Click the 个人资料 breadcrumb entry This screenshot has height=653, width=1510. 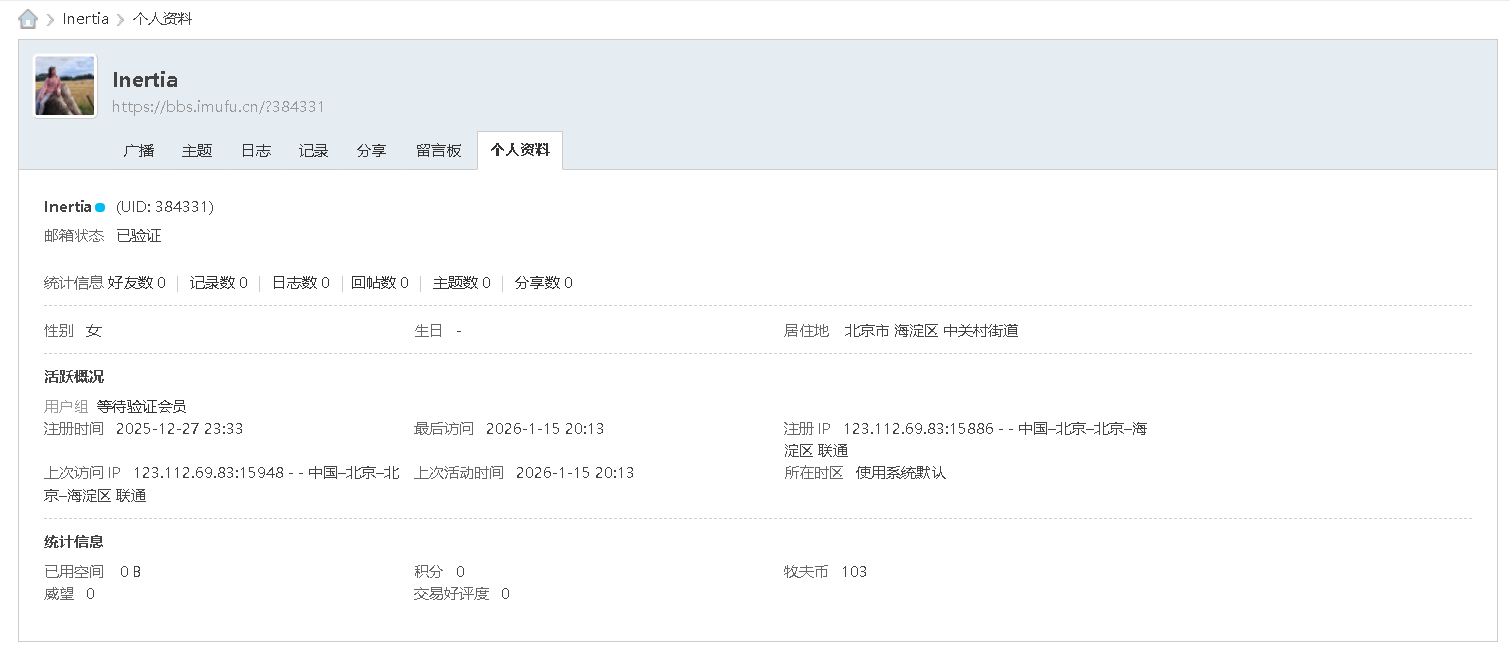[x=163, y=18]
